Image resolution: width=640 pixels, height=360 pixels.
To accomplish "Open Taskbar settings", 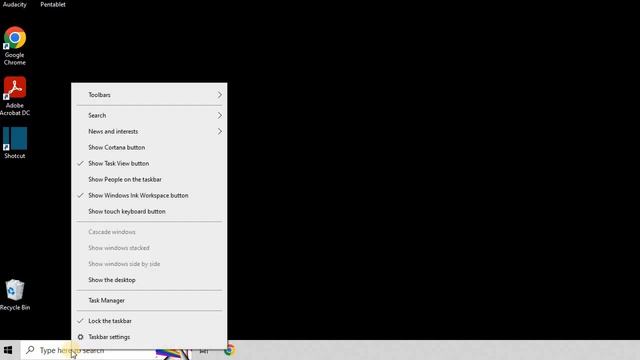I will (x=149, y=337).
